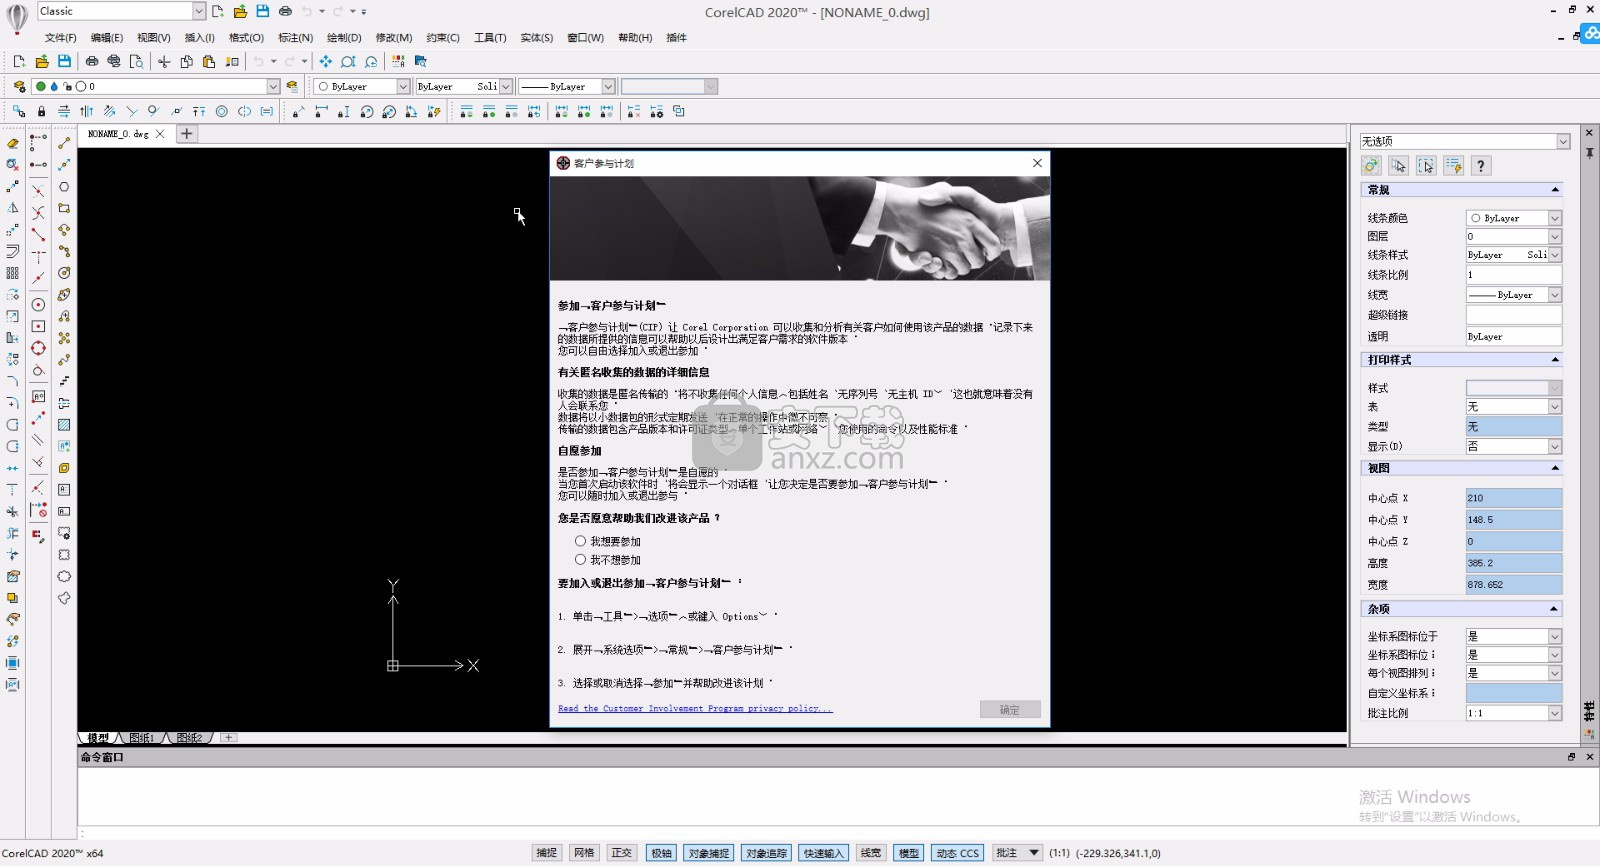Click the Open file folder icon in standard toolbar

pos(42,62)
